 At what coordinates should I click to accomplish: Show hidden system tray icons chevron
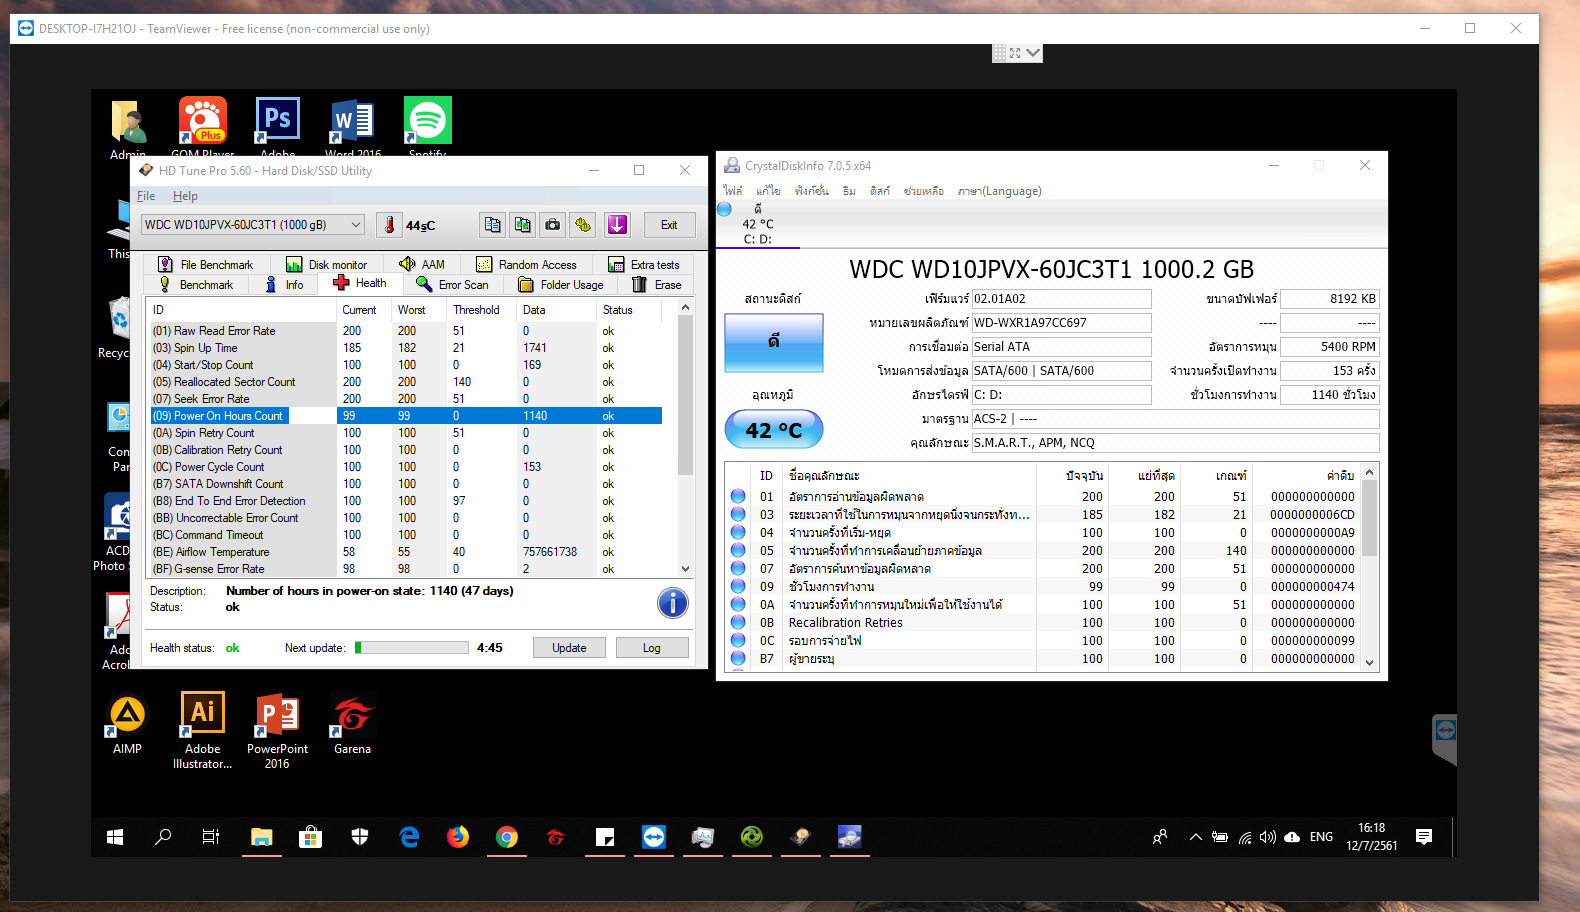click(1195, 837)
